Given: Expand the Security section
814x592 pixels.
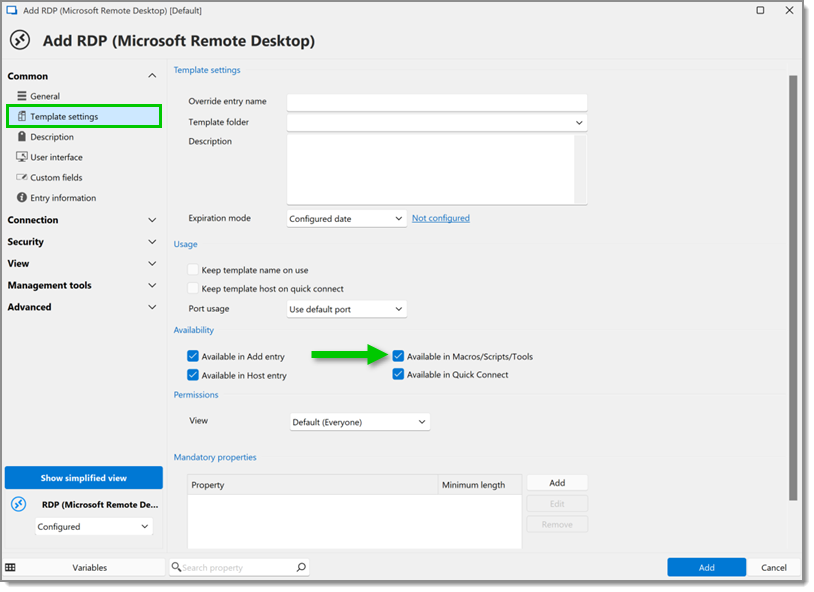Looking at the screenshot, I should coord(152,242).
